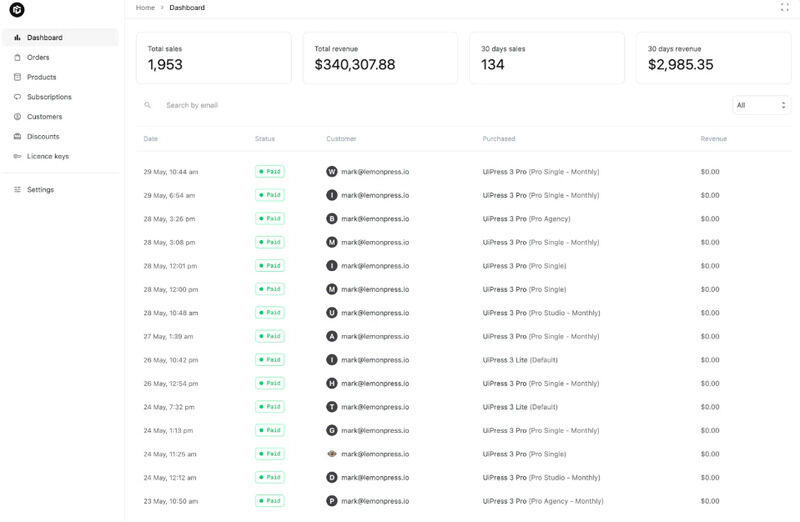Click the A avatar for the 27 May 1:39 am order

(x=332, y=336)
